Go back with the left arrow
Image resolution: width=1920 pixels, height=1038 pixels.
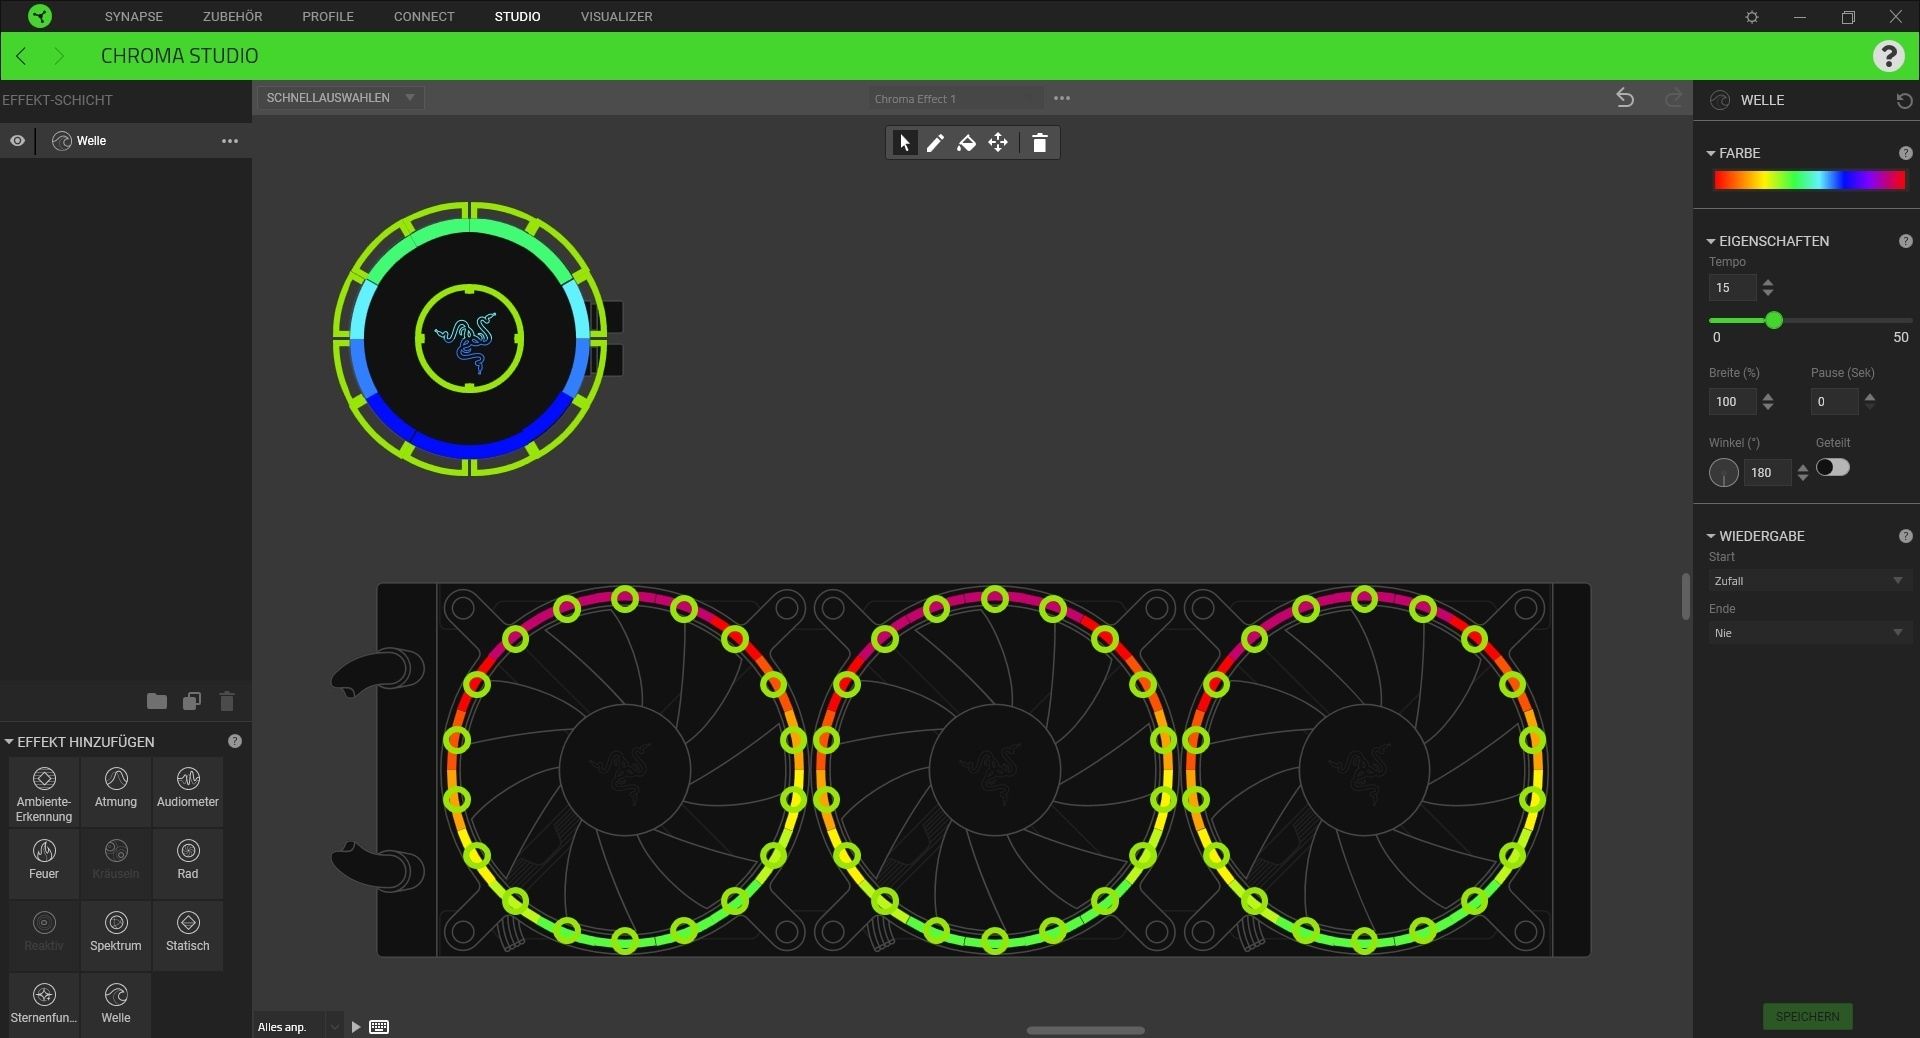[21, 56]
